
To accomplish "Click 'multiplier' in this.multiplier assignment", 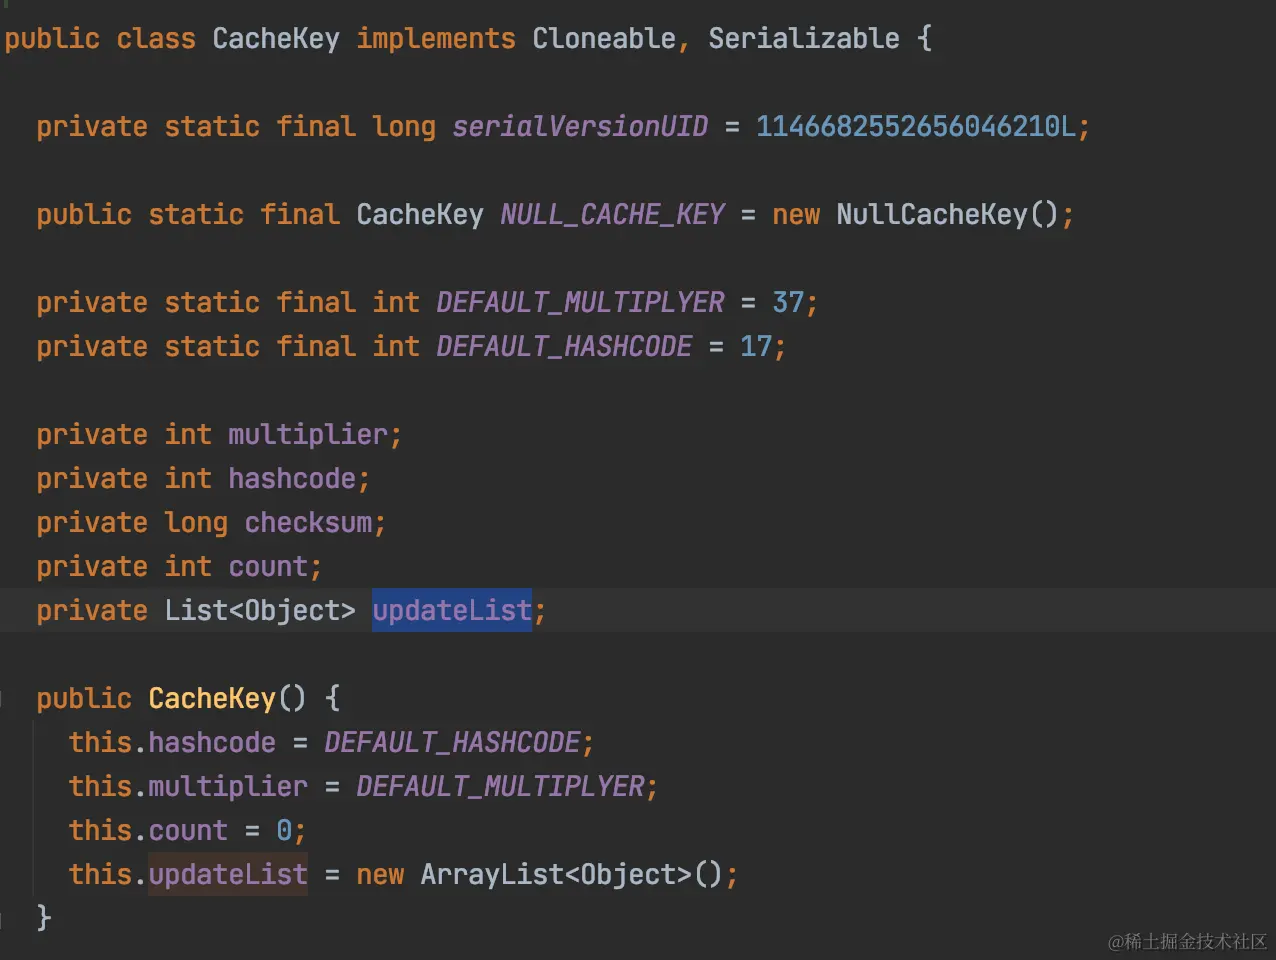I will point(228,787).
